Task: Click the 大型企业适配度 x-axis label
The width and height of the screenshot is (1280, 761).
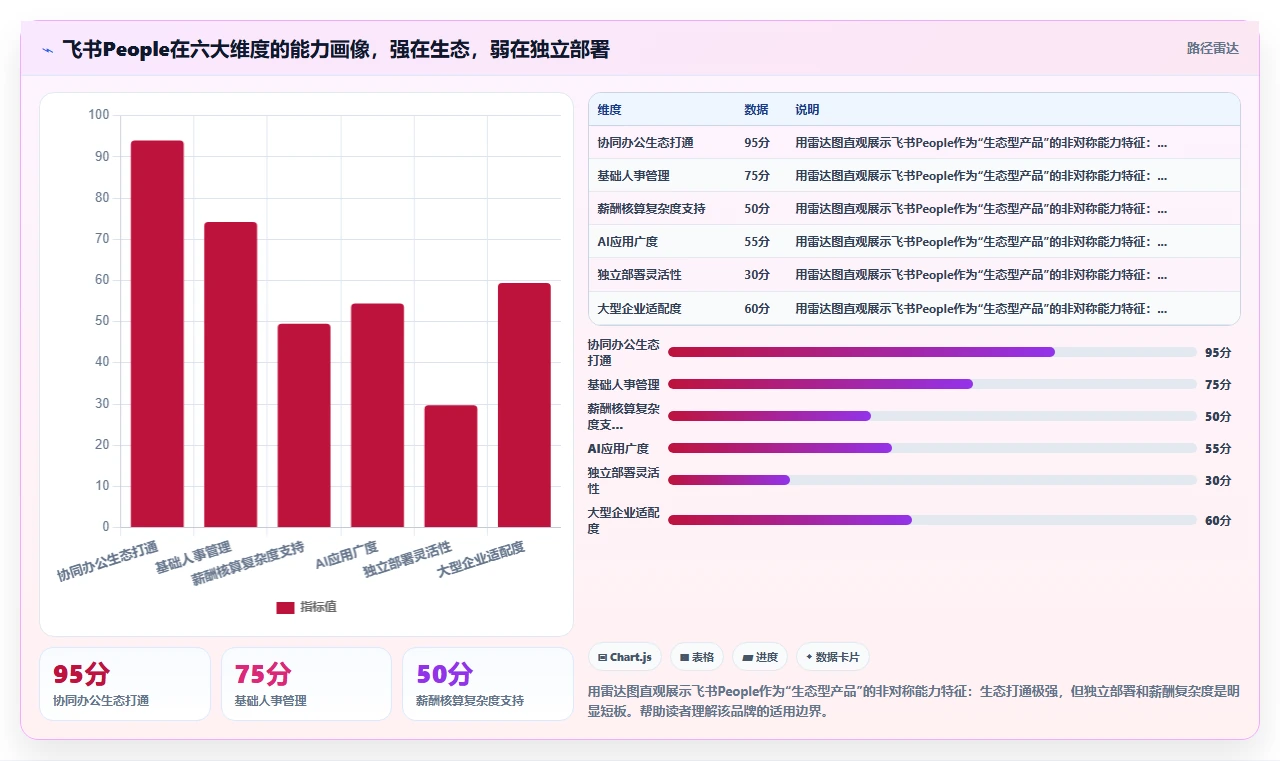Action: (481, 559)
